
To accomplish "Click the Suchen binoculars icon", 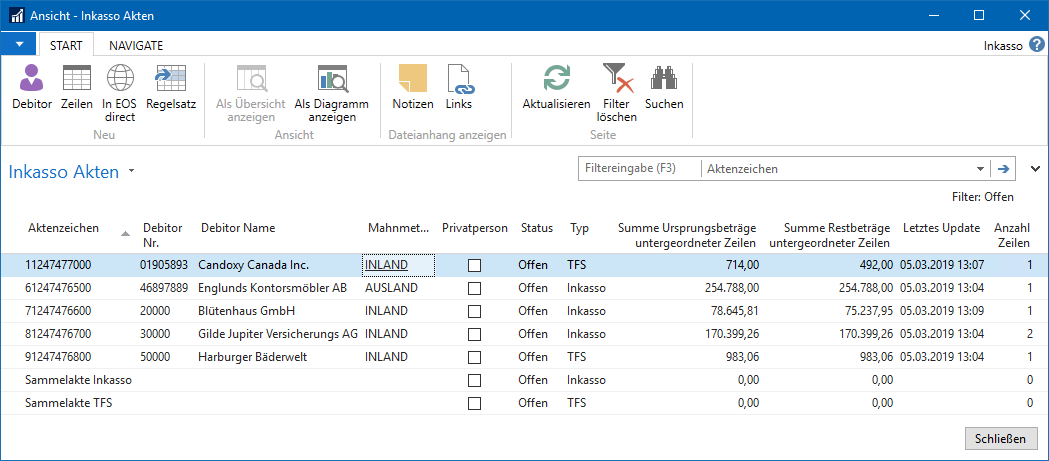I will coord(664,78).
